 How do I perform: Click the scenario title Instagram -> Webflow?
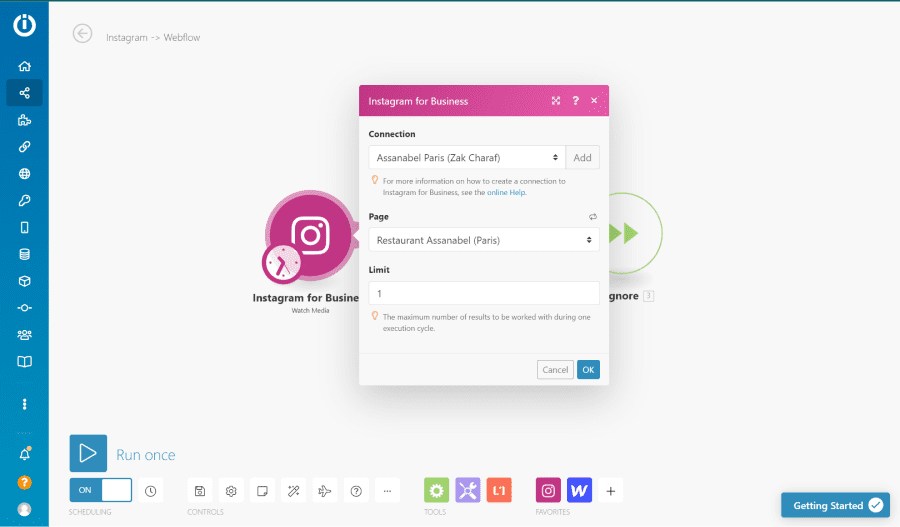(153, 37)
